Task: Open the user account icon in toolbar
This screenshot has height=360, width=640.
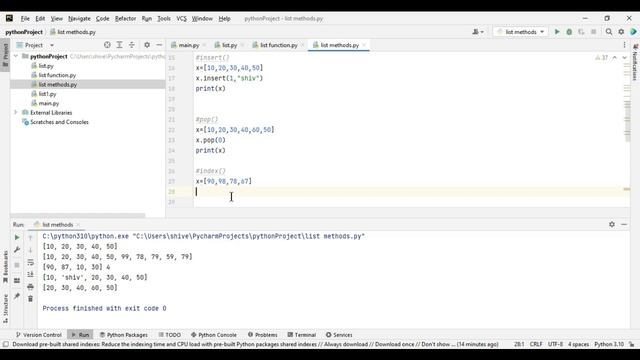Action: [x=478, y=32]
